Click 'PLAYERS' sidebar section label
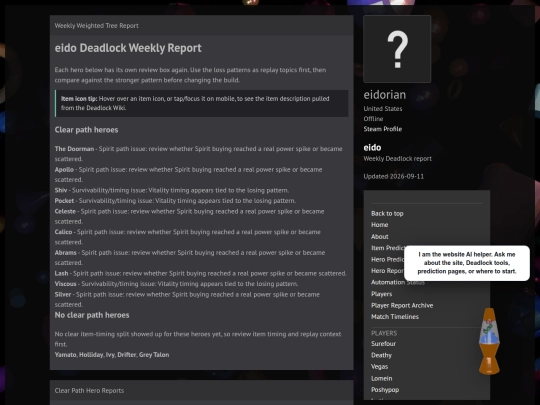Screen dimensions: 540x405 tap(384, 333)
